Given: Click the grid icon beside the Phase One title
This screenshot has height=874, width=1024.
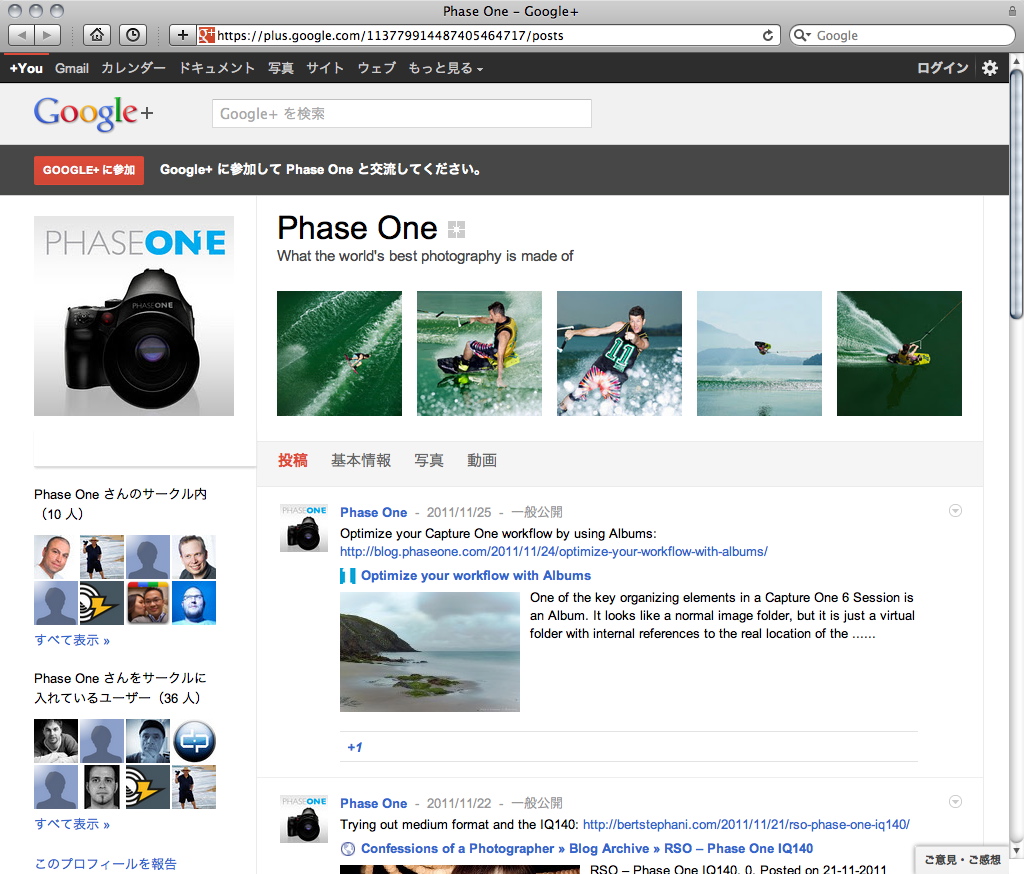Looking at the screenshot, I should pyautogui.click(x=456, y=229).
